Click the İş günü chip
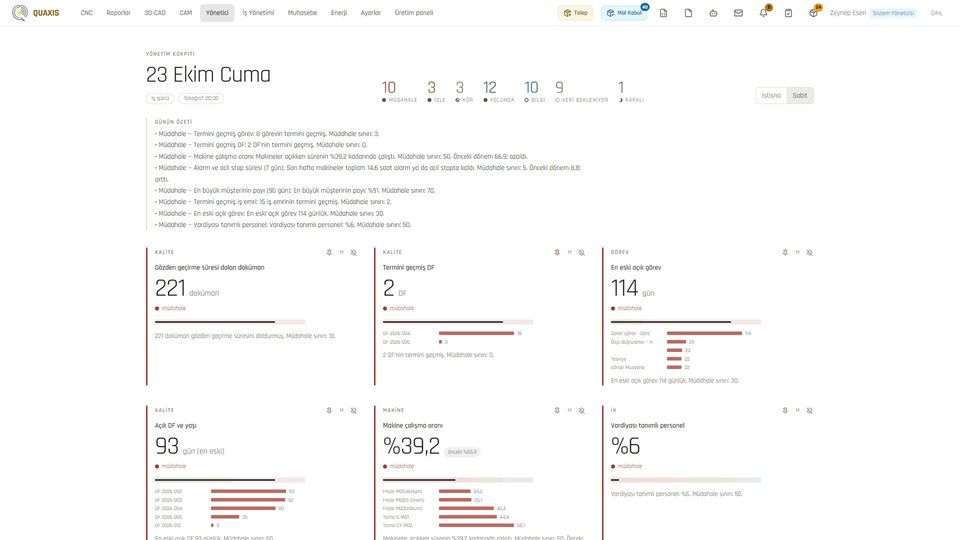This screenshot has height=540, width=960. coord(160,98)
